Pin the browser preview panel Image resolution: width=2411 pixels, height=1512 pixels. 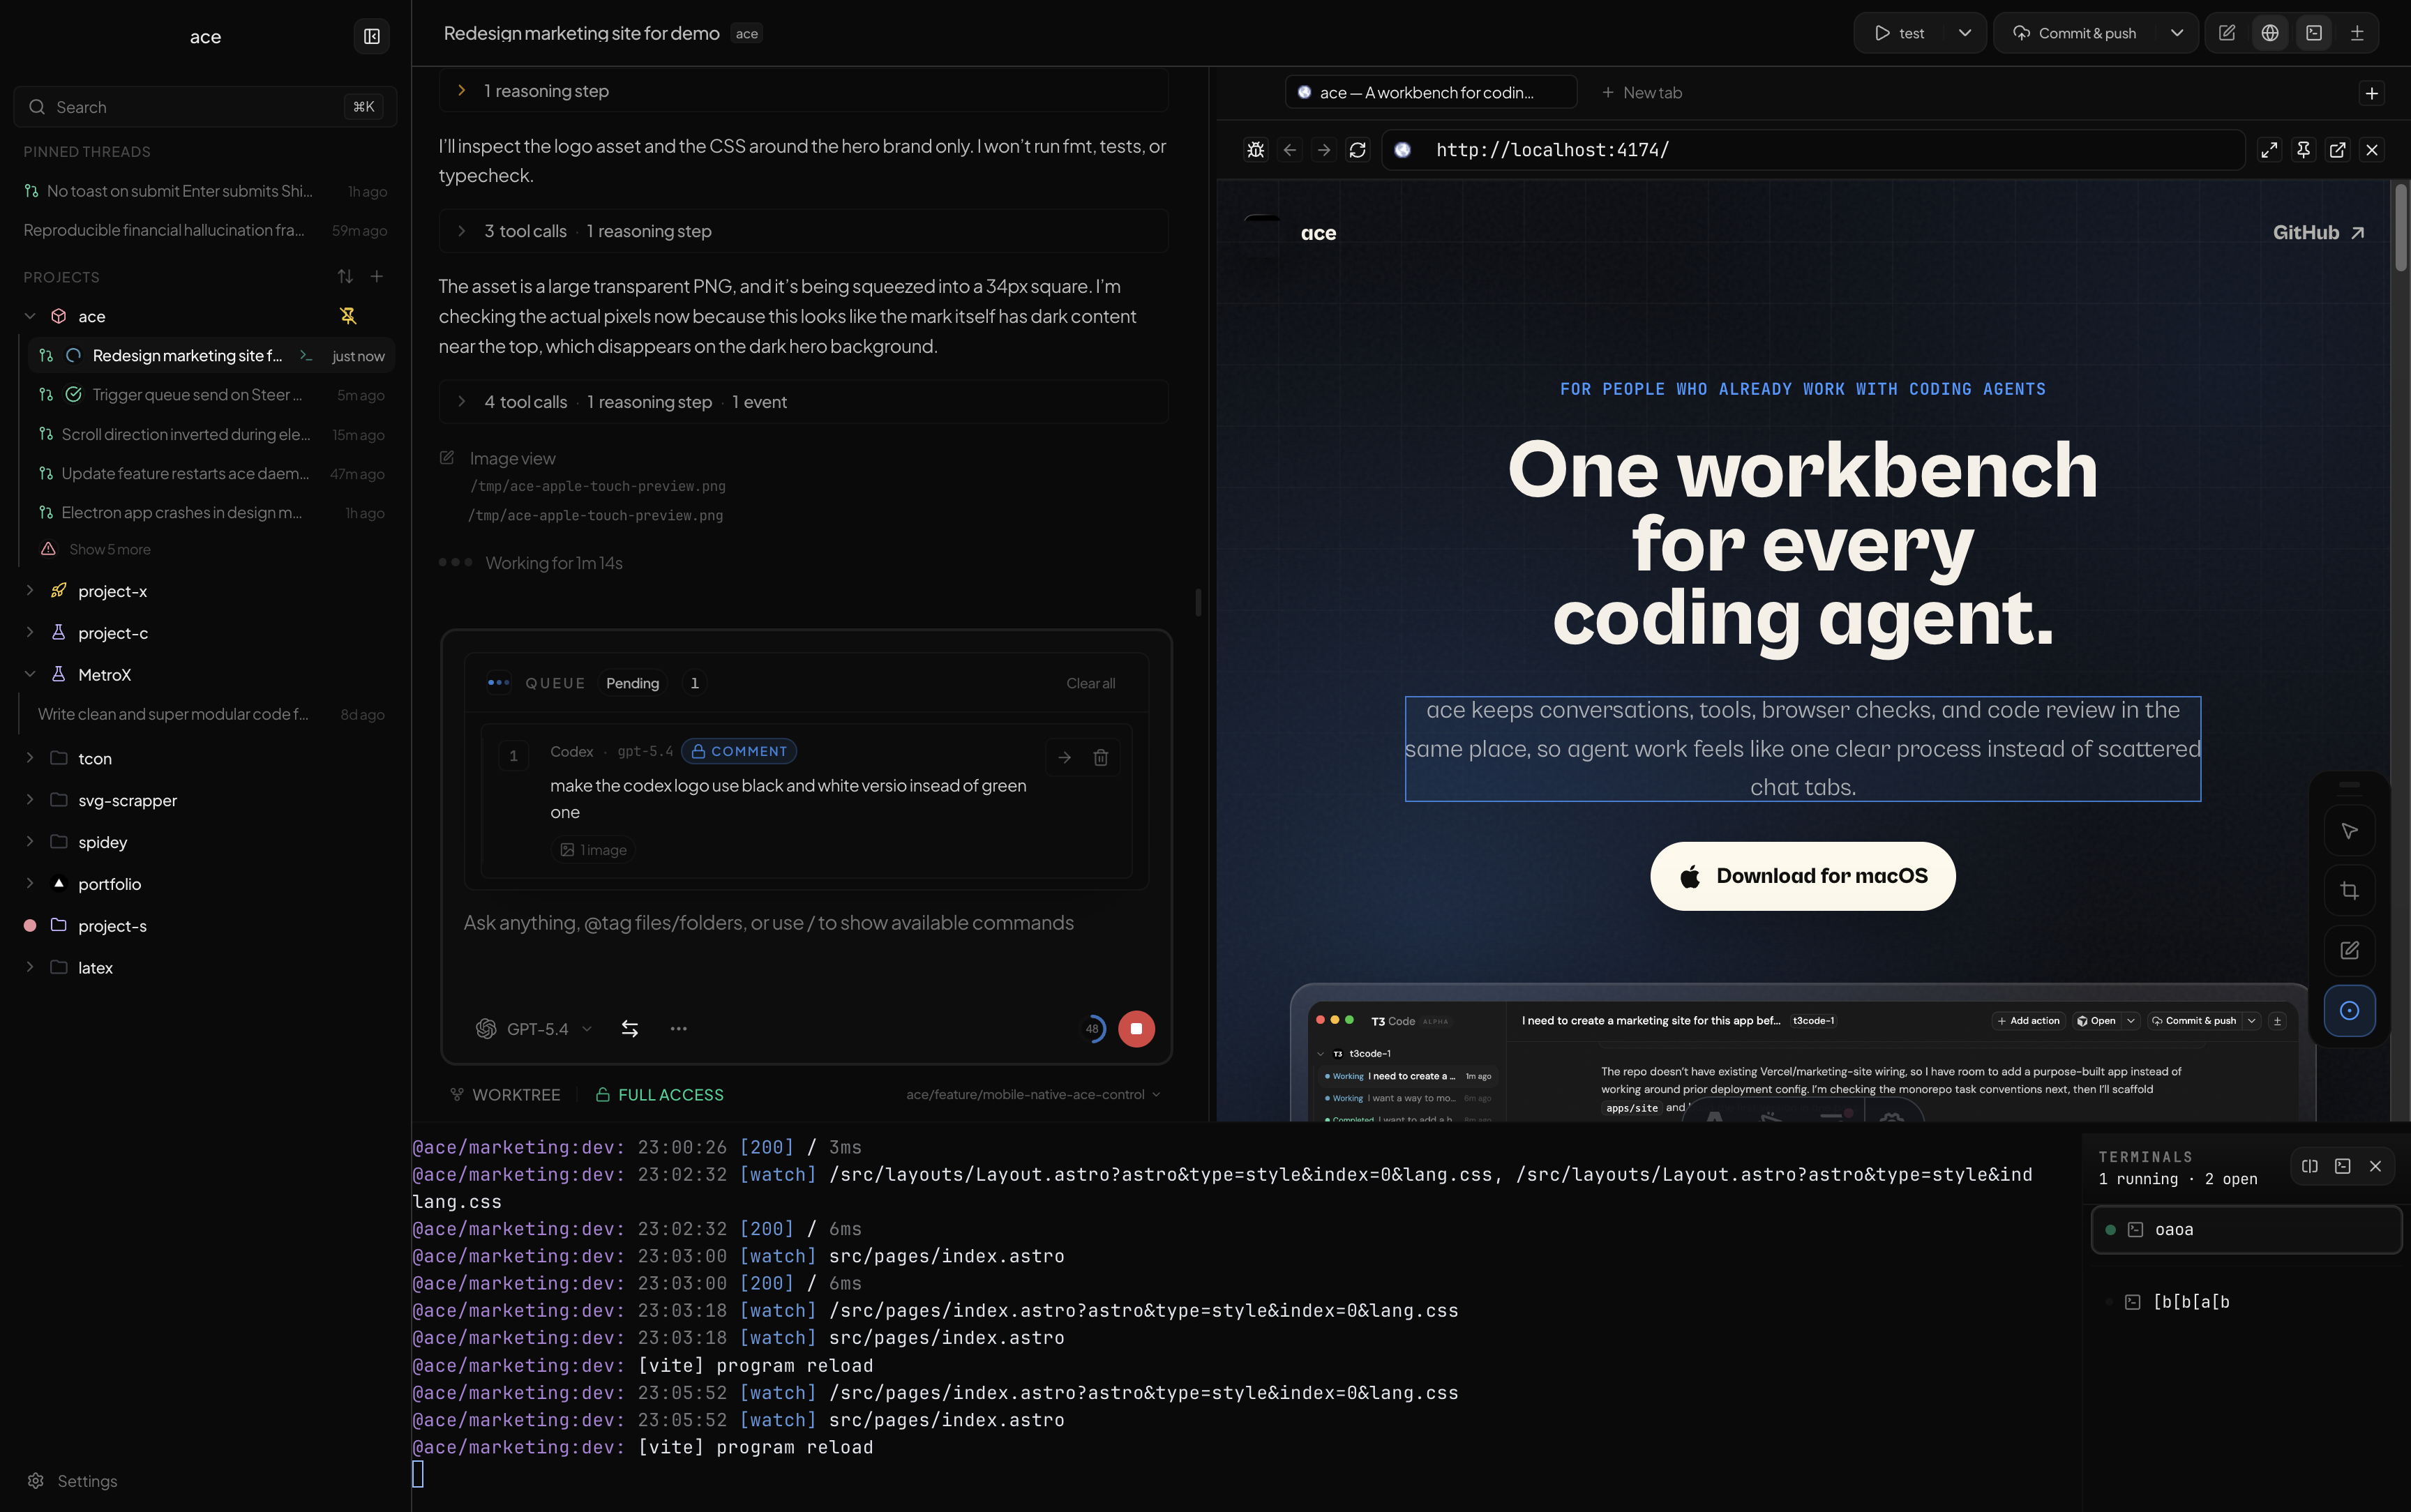click(2304, 150)
